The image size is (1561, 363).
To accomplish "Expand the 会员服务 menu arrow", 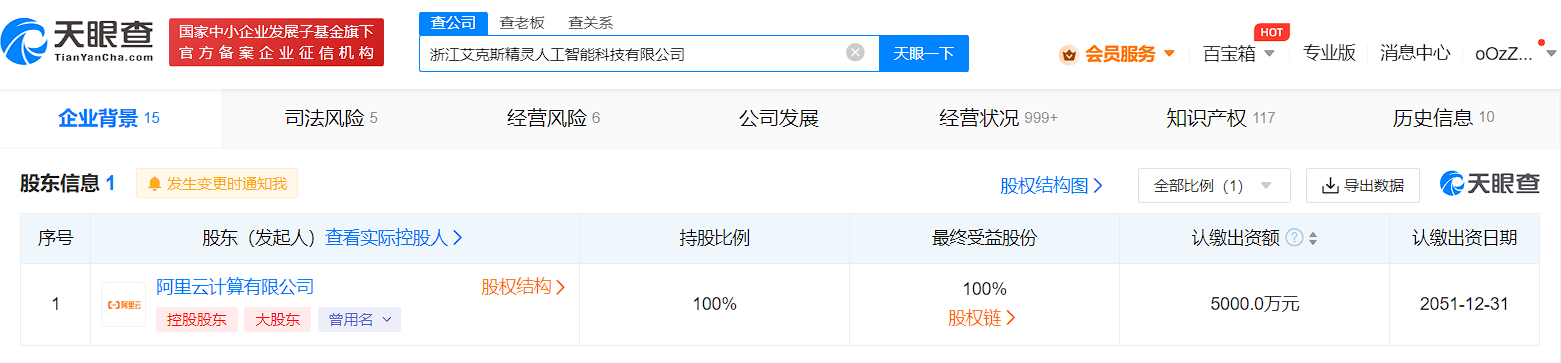I will (x=1169, y=54).
